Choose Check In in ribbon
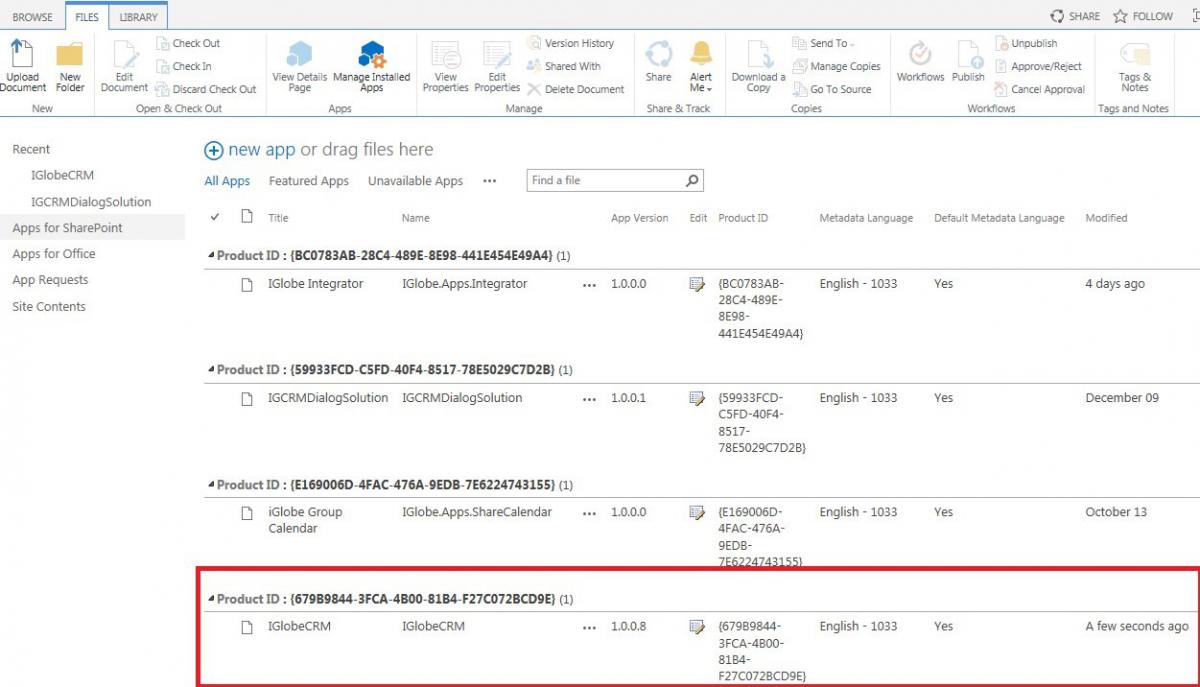This screenshot has height=687, width=1200. (184, 66)
